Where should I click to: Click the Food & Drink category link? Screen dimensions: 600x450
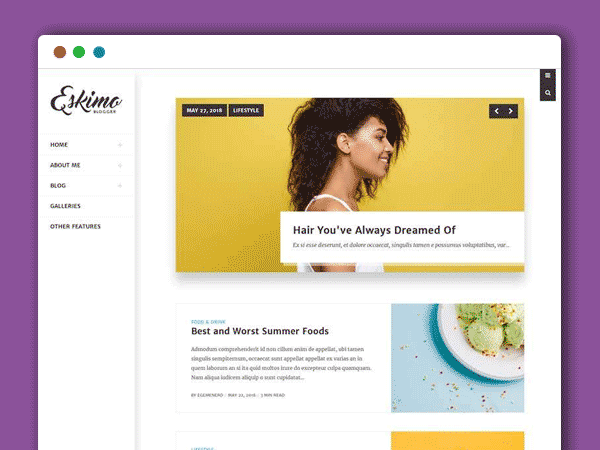pos(209,322)
